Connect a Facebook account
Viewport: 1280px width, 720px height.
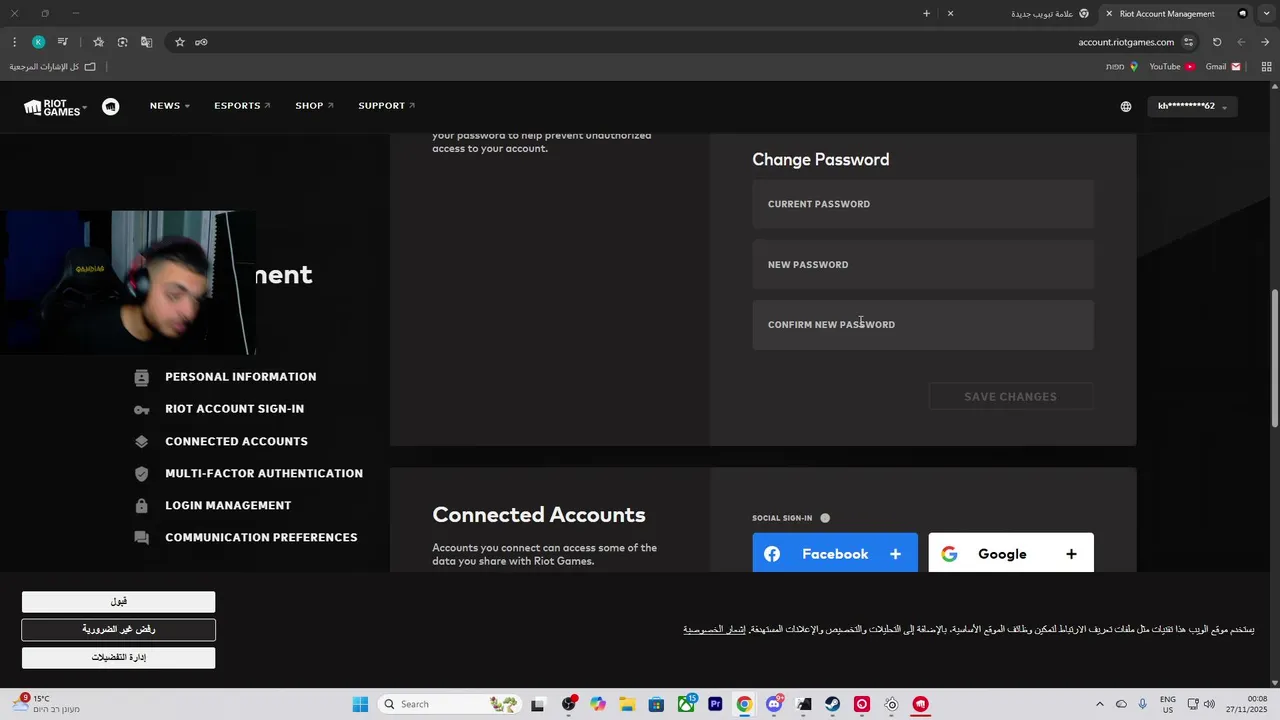pos(835,553)
